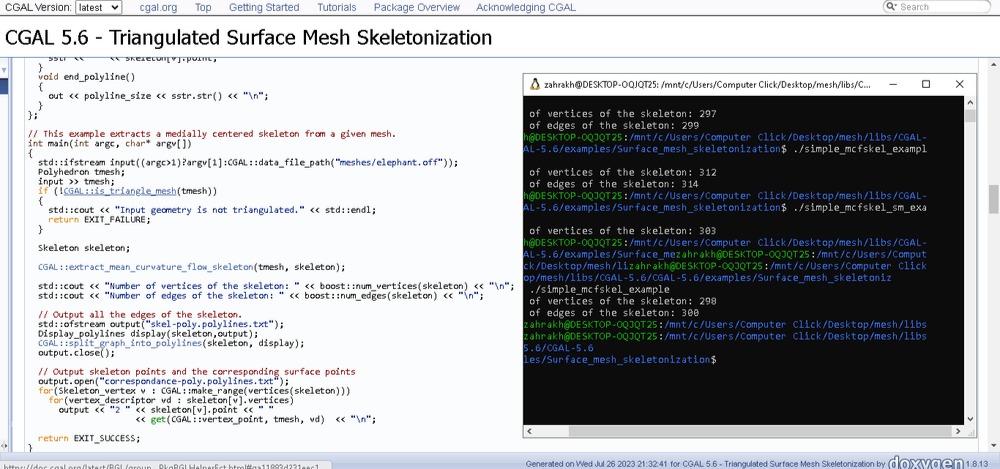Click the "return EXIT_FAILURE;" code line
This screenshot has height=469, width=1000.
(x=99, y=219)
